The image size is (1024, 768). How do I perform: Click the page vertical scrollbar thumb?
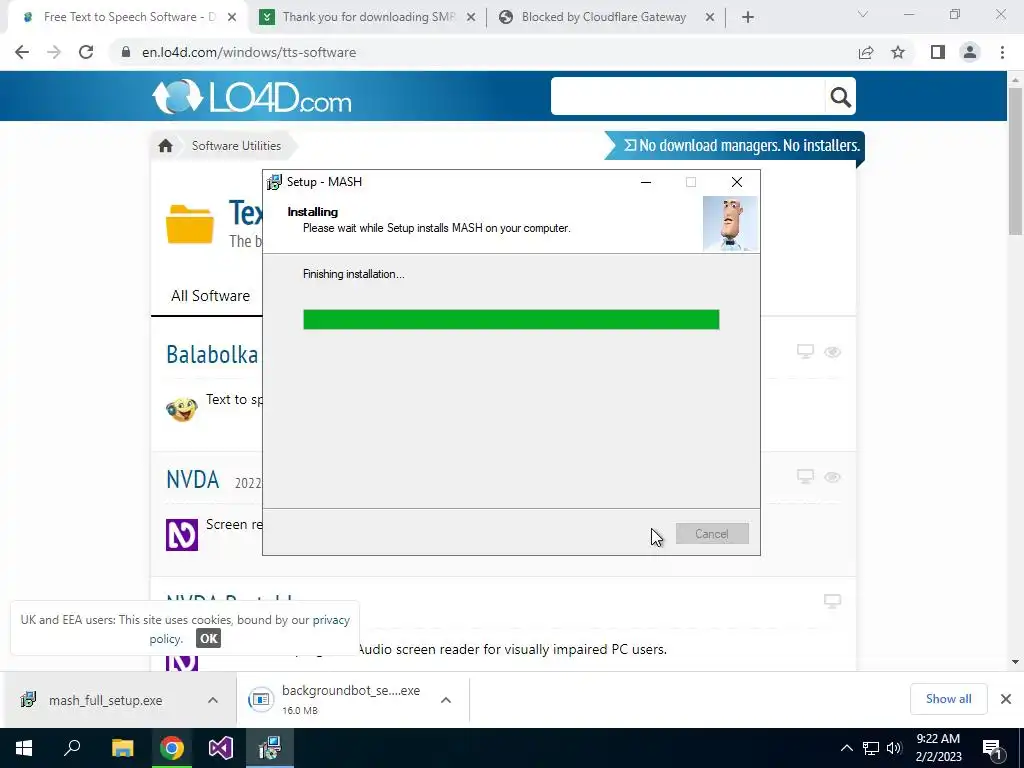1015,160
